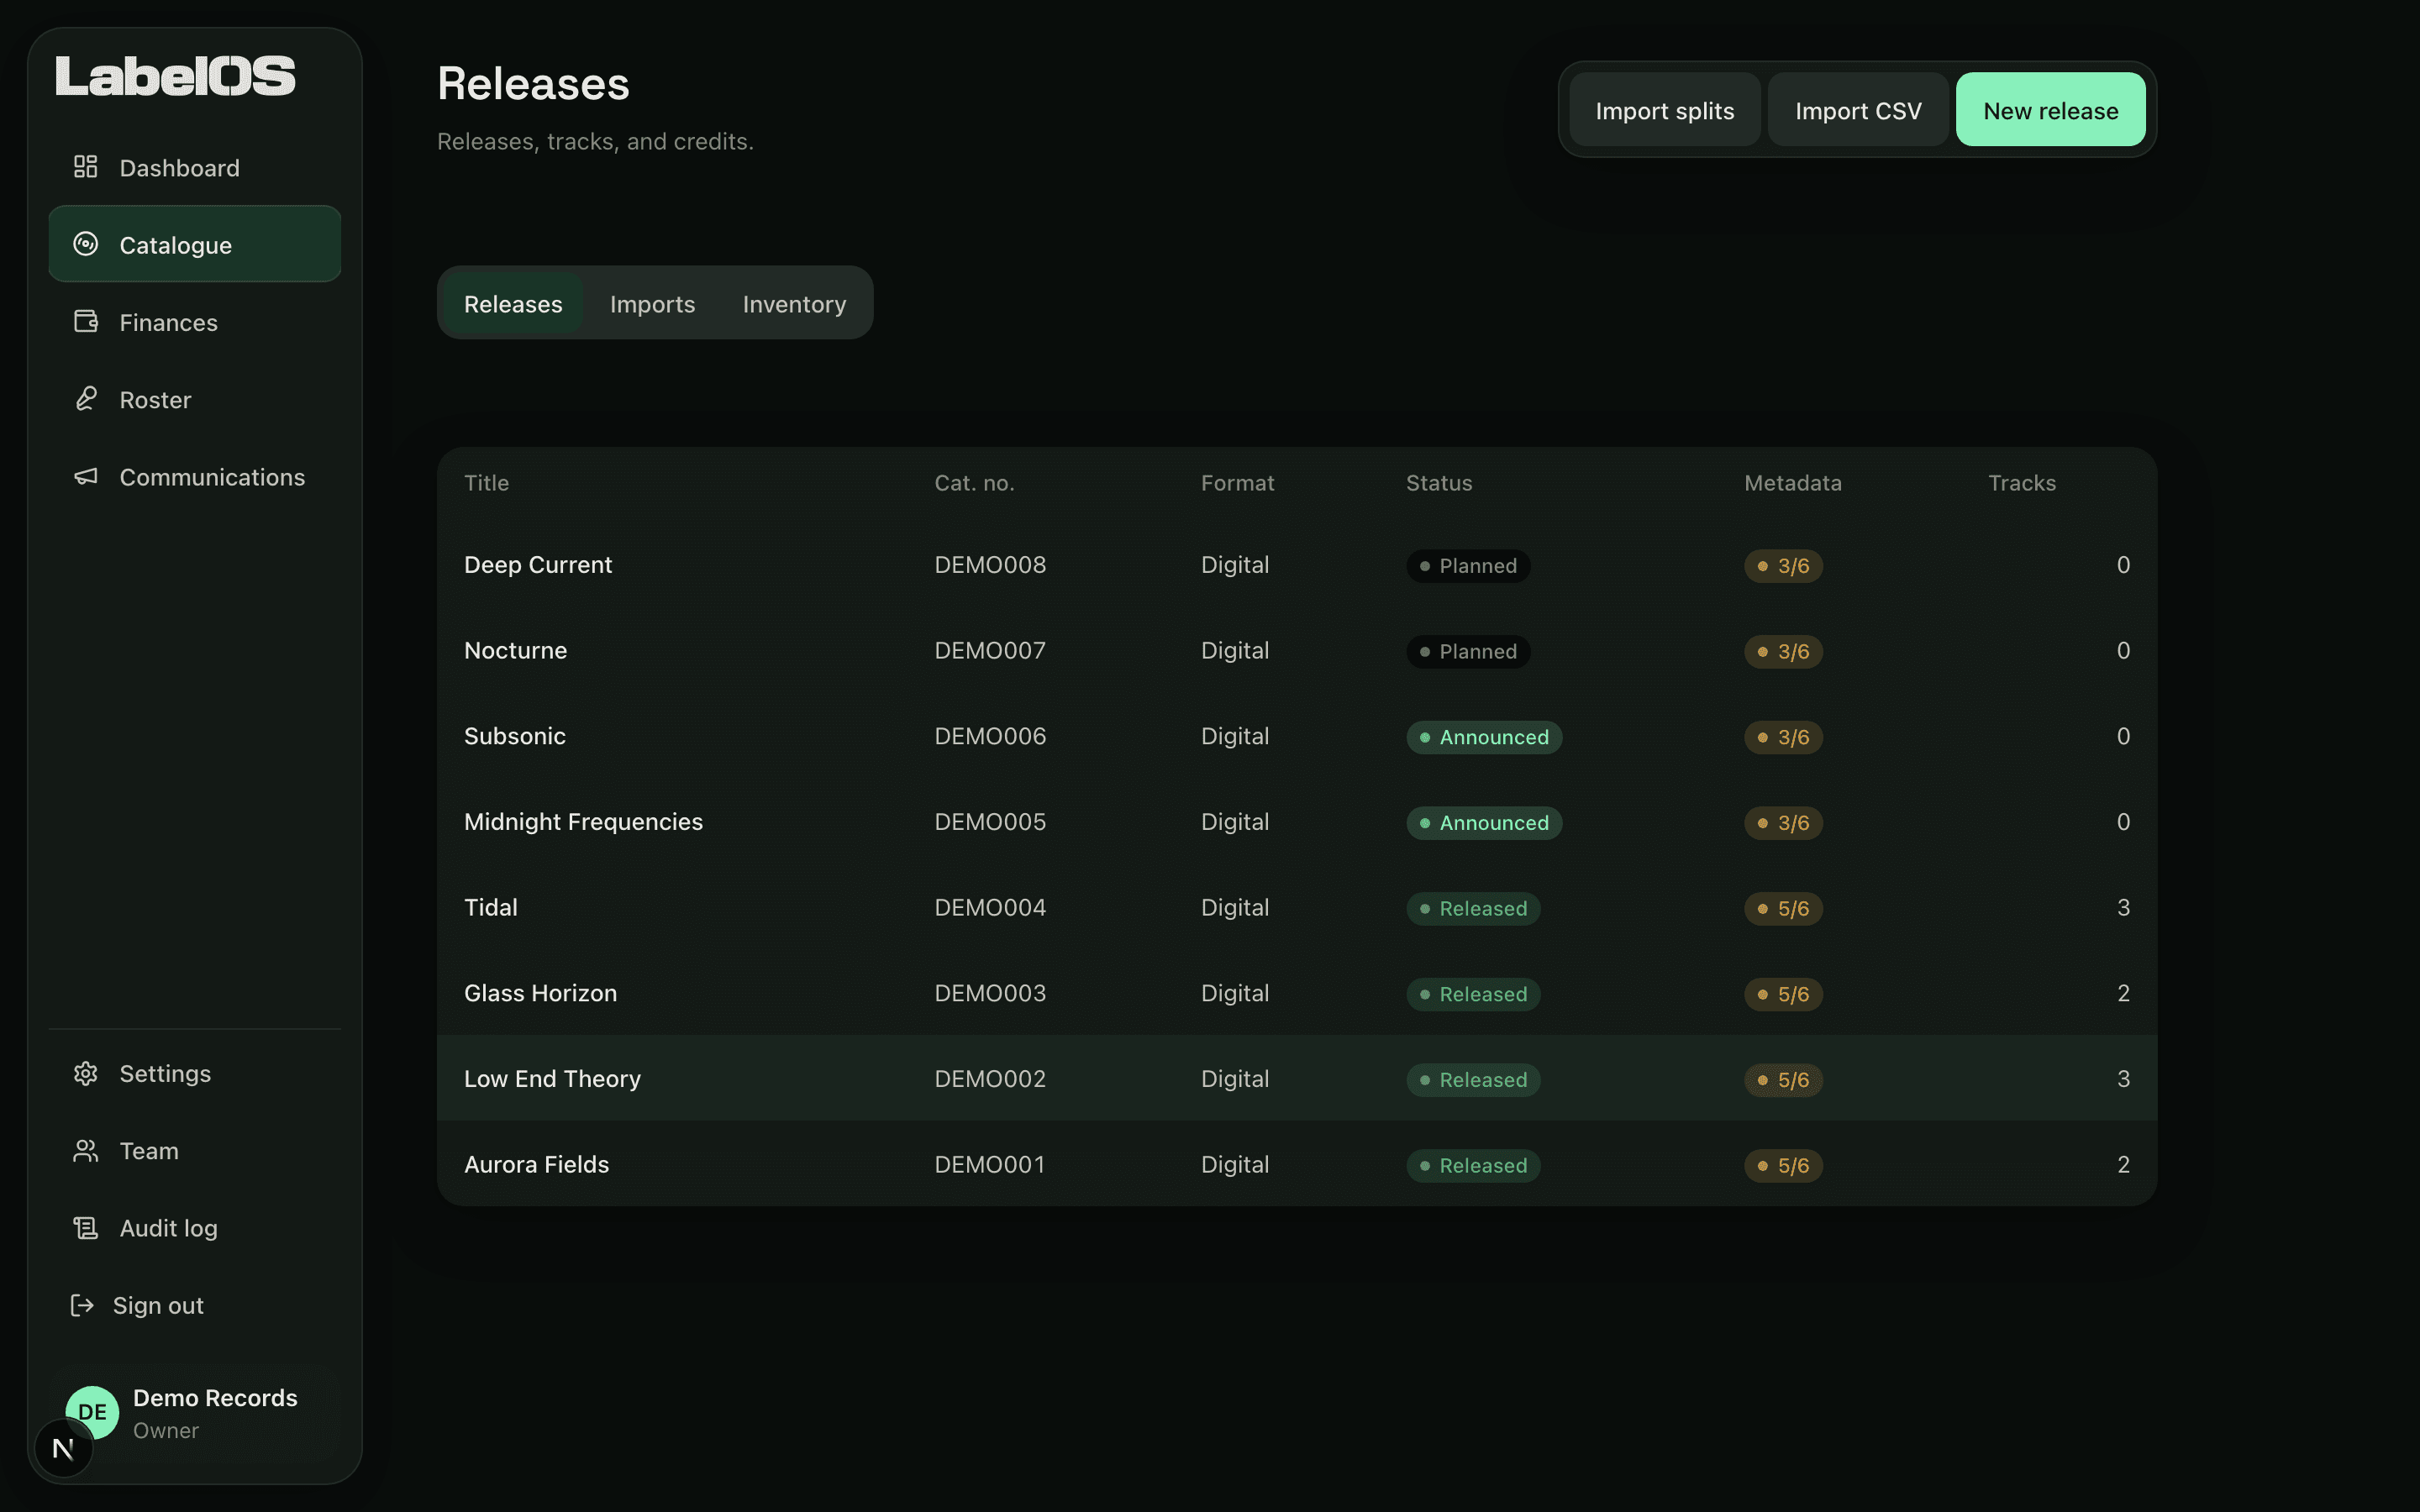Click the Import CSV button
Screen dimensions: 2420x1512
[1858, 110]
